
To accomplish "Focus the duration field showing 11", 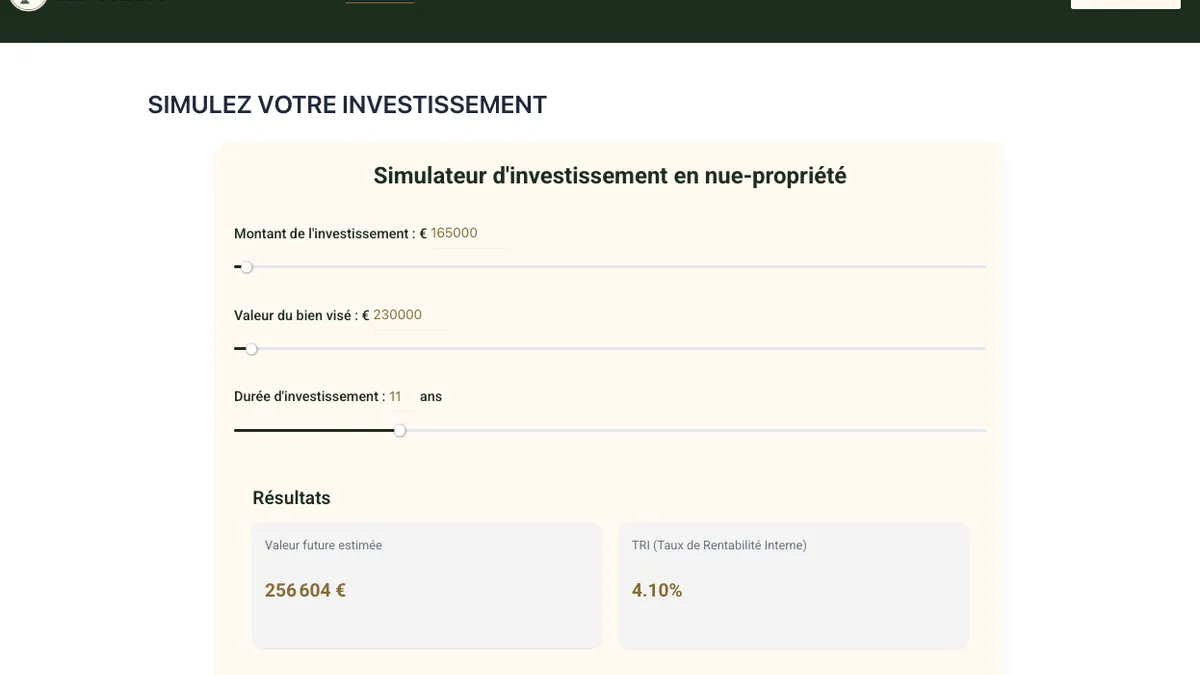I will 402,397.
